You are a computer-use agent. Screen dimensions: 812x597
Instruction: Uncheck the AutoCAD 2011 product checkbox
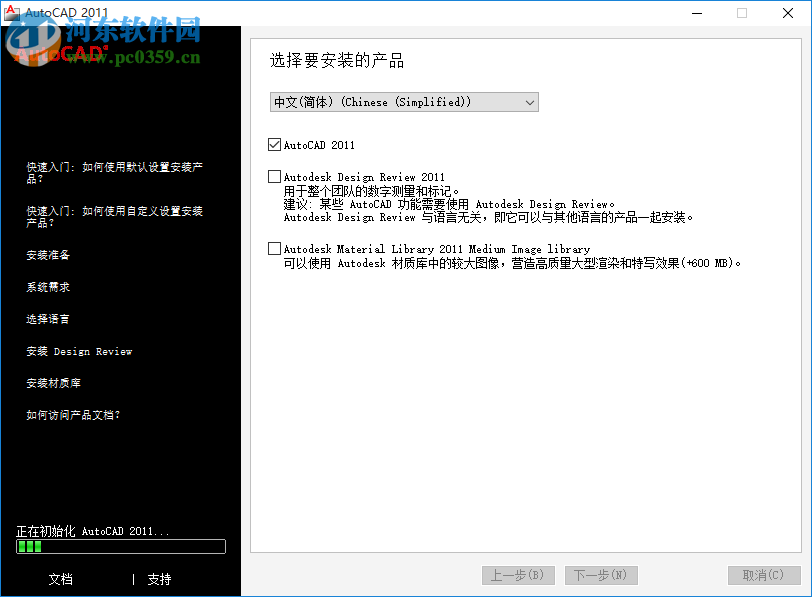(x=274, y=144)
